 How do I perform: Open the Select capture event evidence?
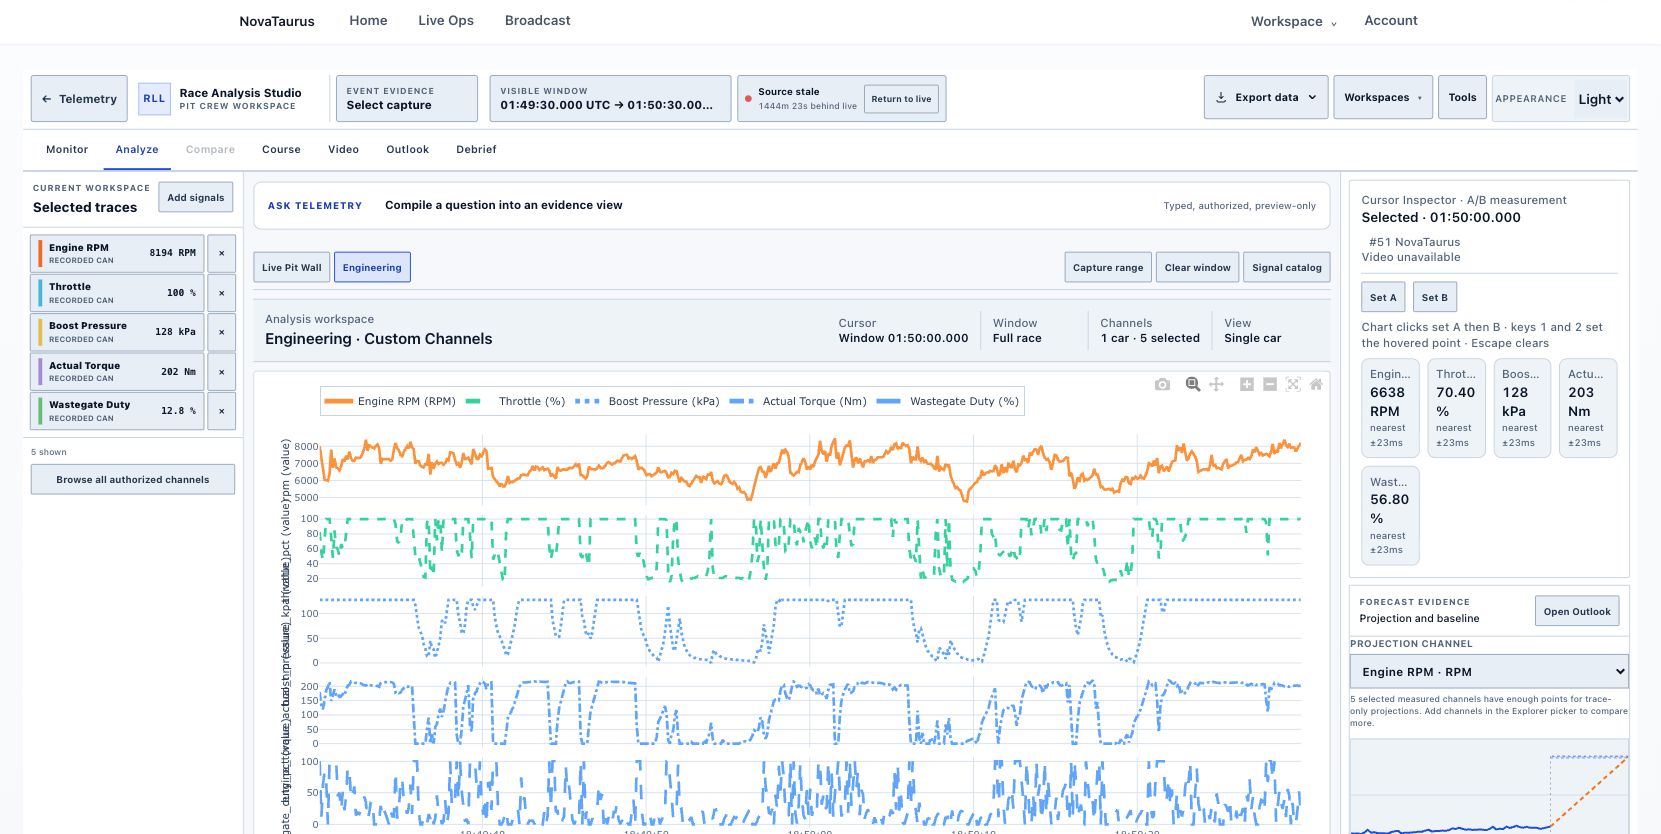(406, 99)
